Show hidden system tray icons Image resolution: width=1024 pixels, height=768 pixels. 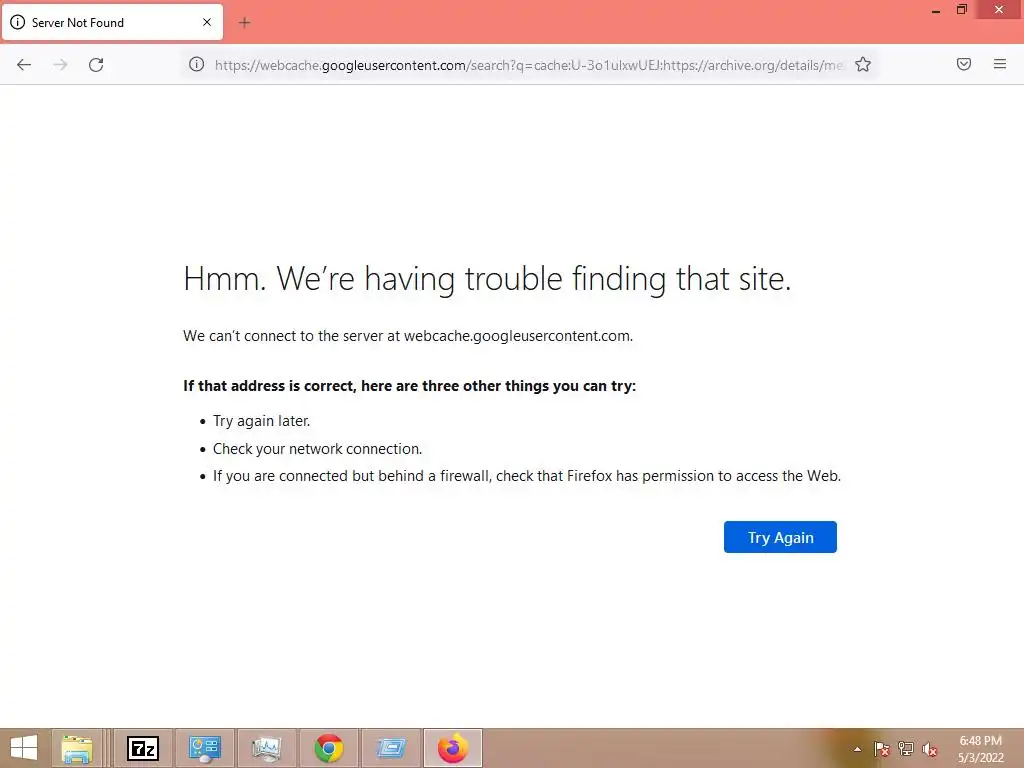[857, 749]
